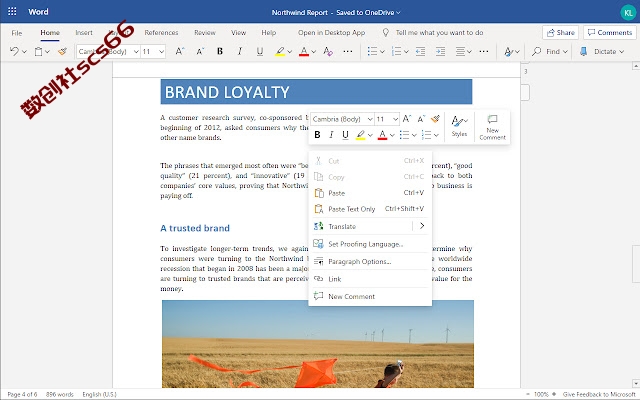Image resolution: width=640 pixels, height=400 pixels.
Task: Expand ribbon bullet list dropdown arrow
Action: point(382,52)
